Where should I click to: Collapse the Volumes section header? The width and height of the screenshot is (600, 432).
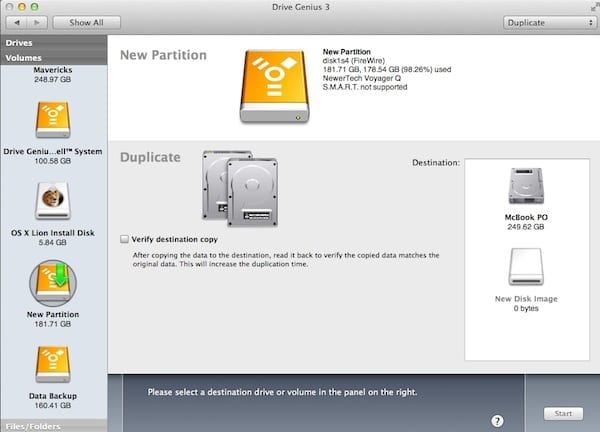click(53, 58)
